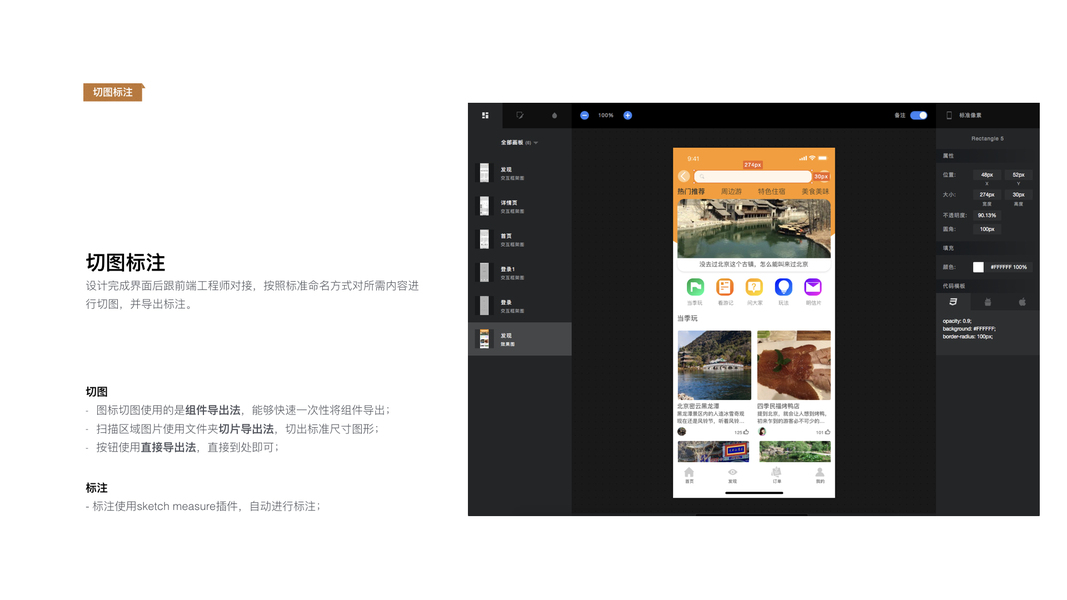Click the 我的 profile icon in bottom nav

click(820, 472)
